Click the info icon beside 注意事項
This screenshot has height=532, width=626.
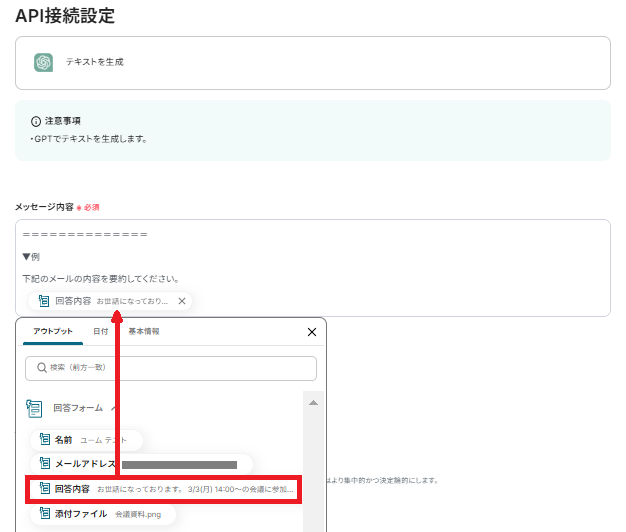36,121
